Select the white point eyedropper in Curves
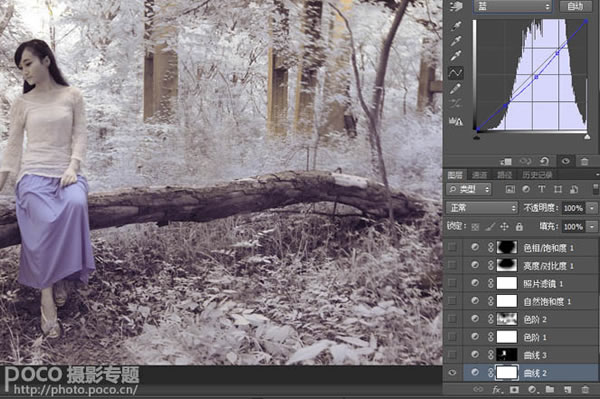Viewport: 600px width, 399px height. click(456, 56)
